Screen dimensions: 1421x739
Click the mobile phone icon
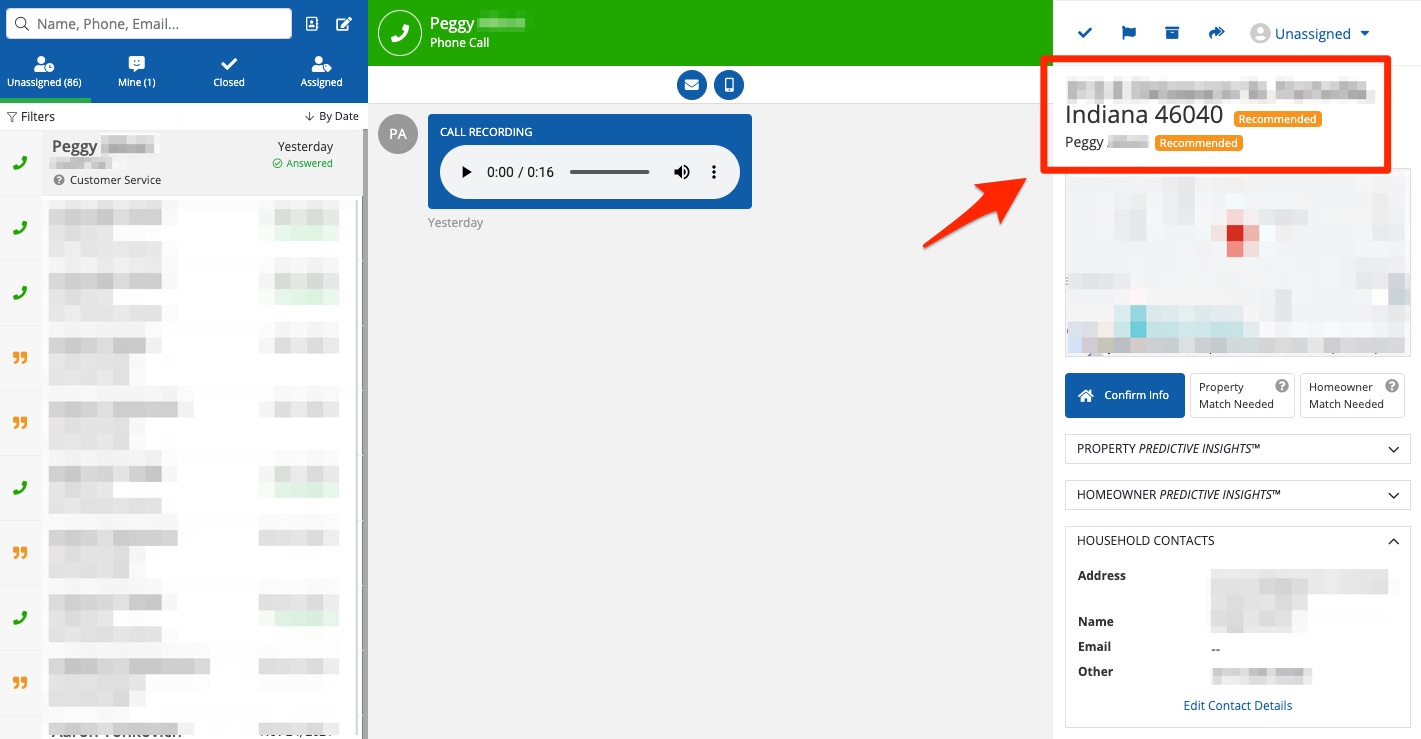tap(729, 85)
